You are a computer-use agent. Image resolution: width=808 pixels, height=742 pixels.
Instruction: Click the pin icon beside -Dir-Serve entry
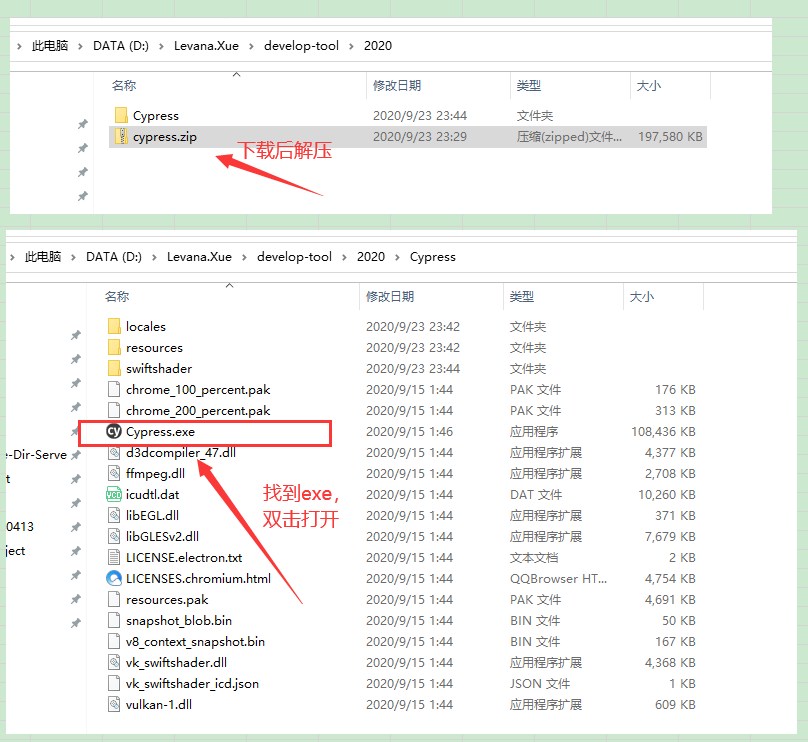(76, 455)
